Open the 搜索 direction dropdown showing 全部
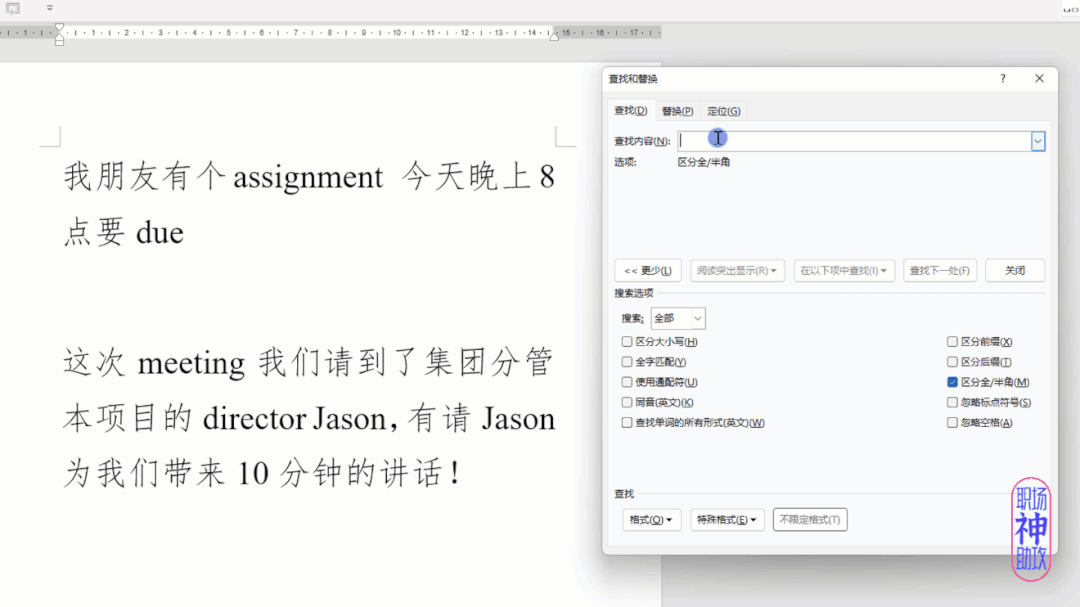Image resolution: width=1080 pixels, height=607 pixels. [x=678, y=318]
